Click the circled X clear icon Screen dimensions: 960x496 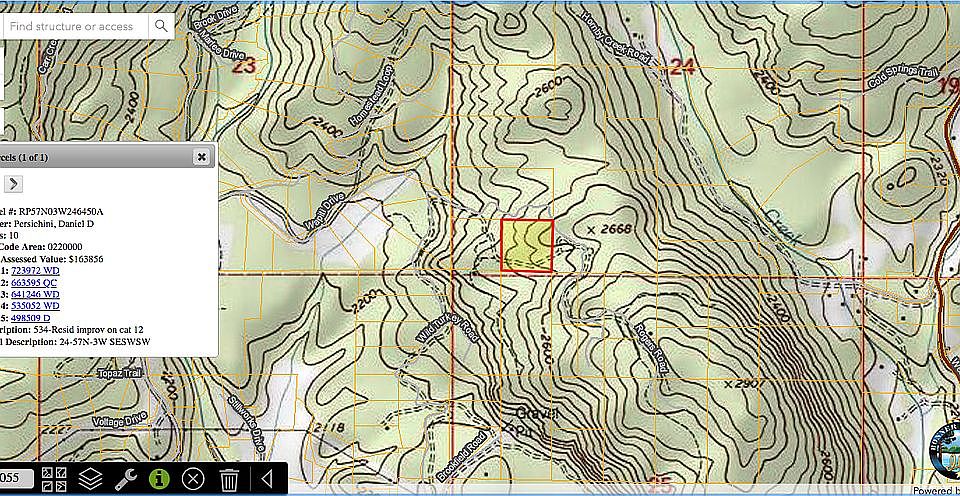[194, 479]
